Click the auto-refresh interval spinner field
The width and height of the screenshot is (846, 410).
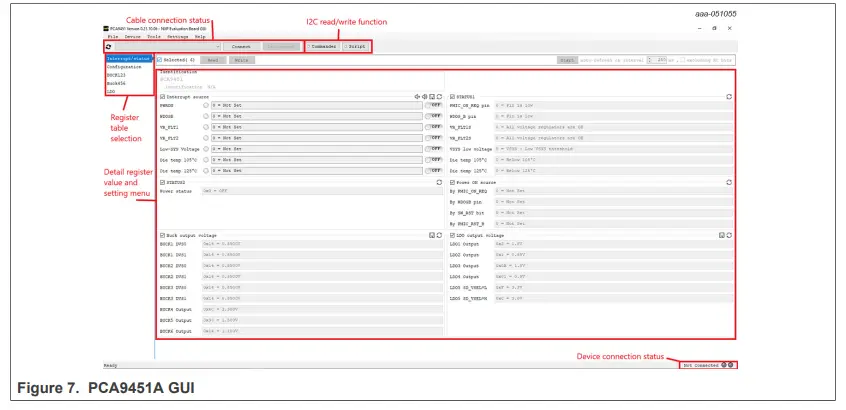(x=657, y=60)
